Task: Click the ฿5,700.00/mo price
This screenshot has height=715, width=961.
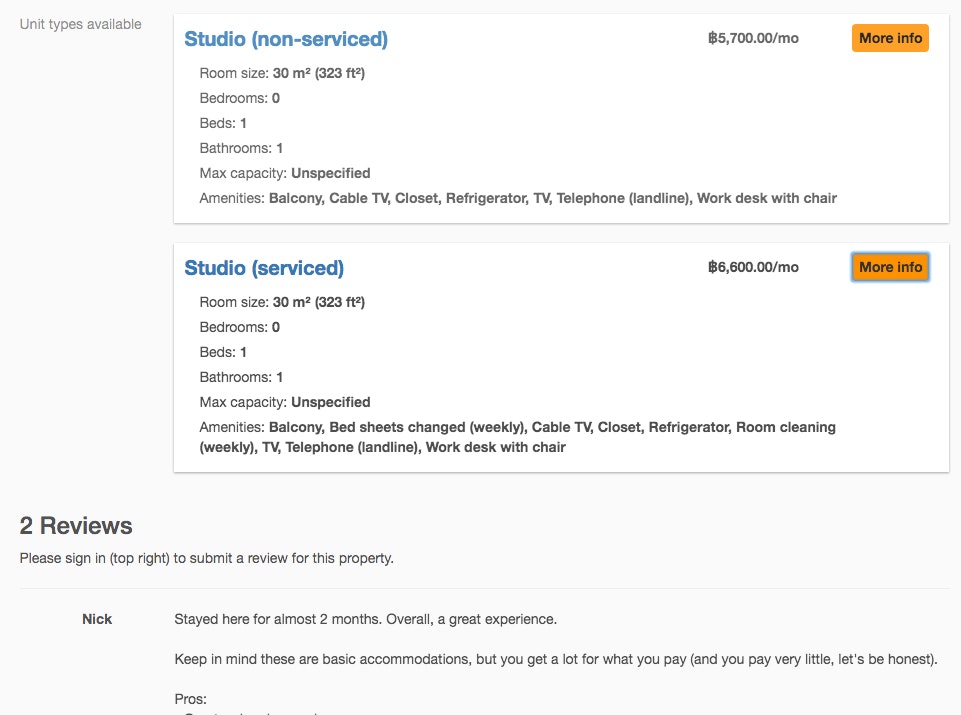Action: pos(753,39)
